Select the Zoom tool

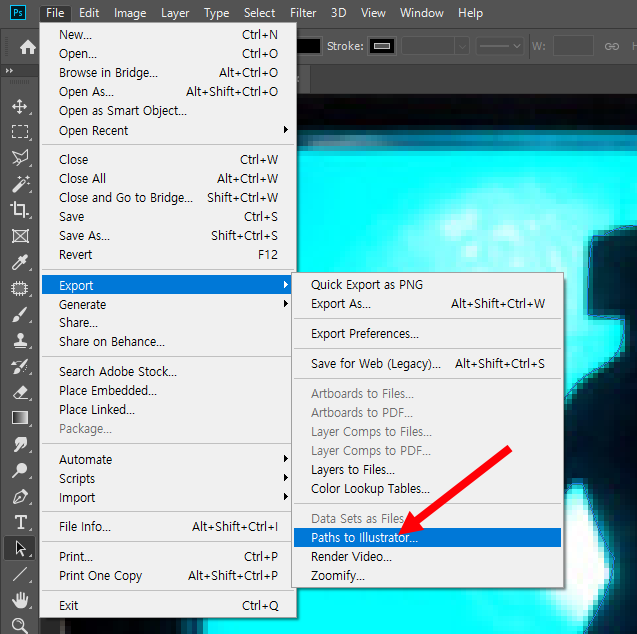pos(20,625)
